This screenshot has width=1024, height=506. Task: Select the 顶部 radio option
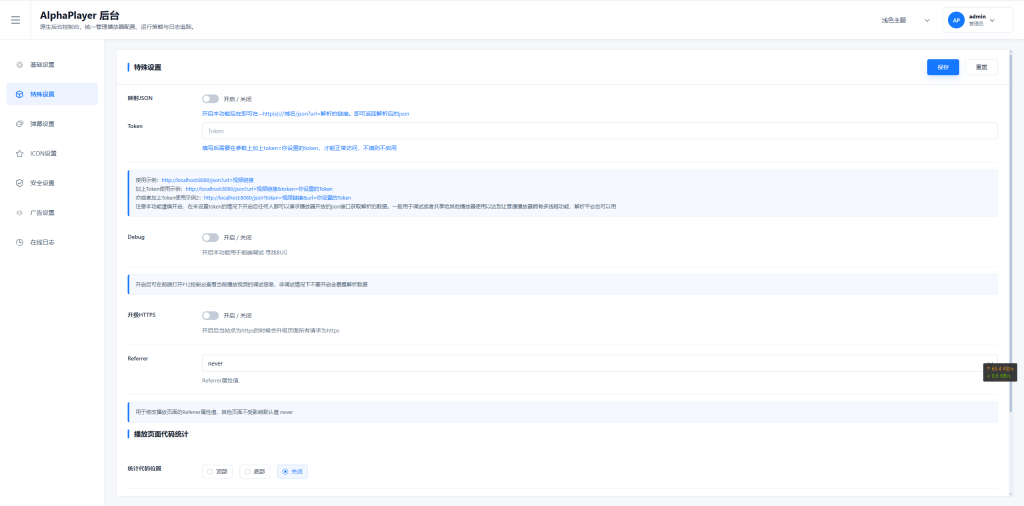(x=218, y=471)
